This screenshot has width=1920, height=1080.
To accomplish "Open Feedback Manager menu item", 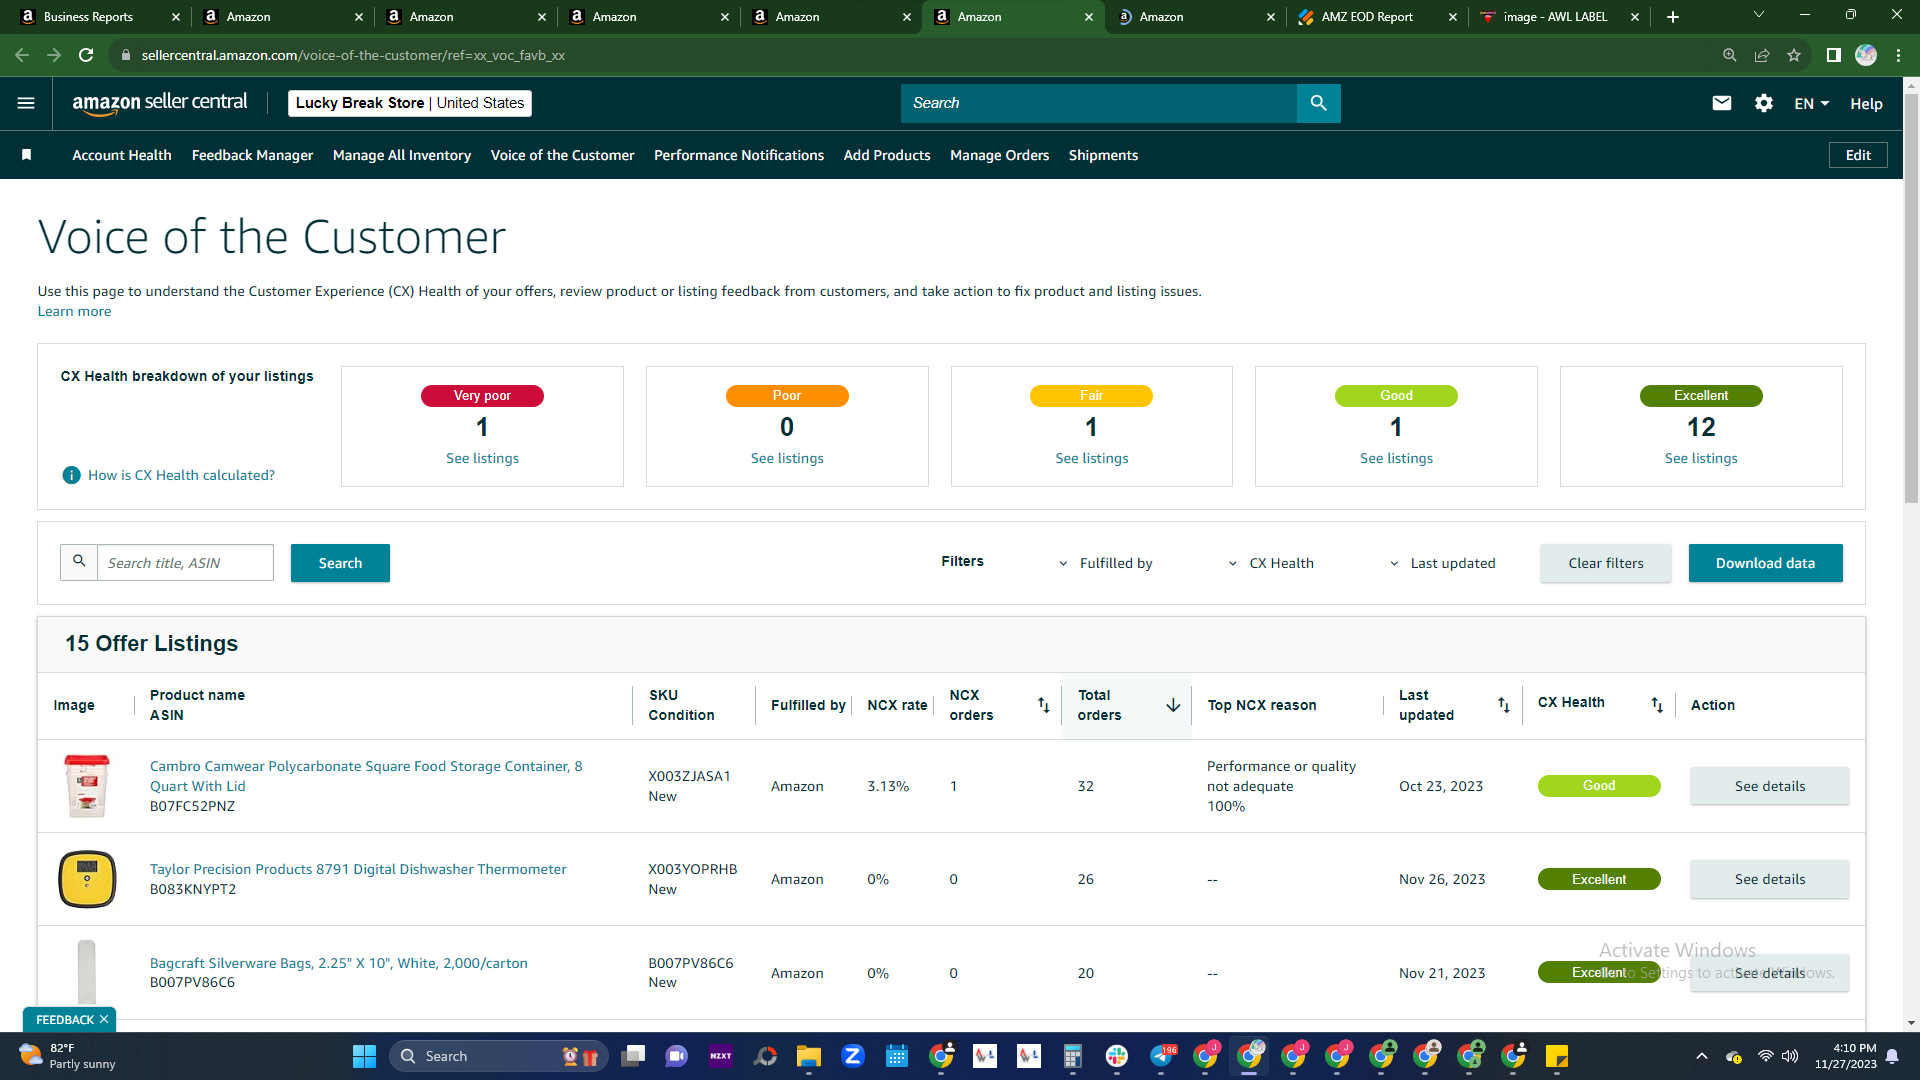I will [x=252, y=155].
